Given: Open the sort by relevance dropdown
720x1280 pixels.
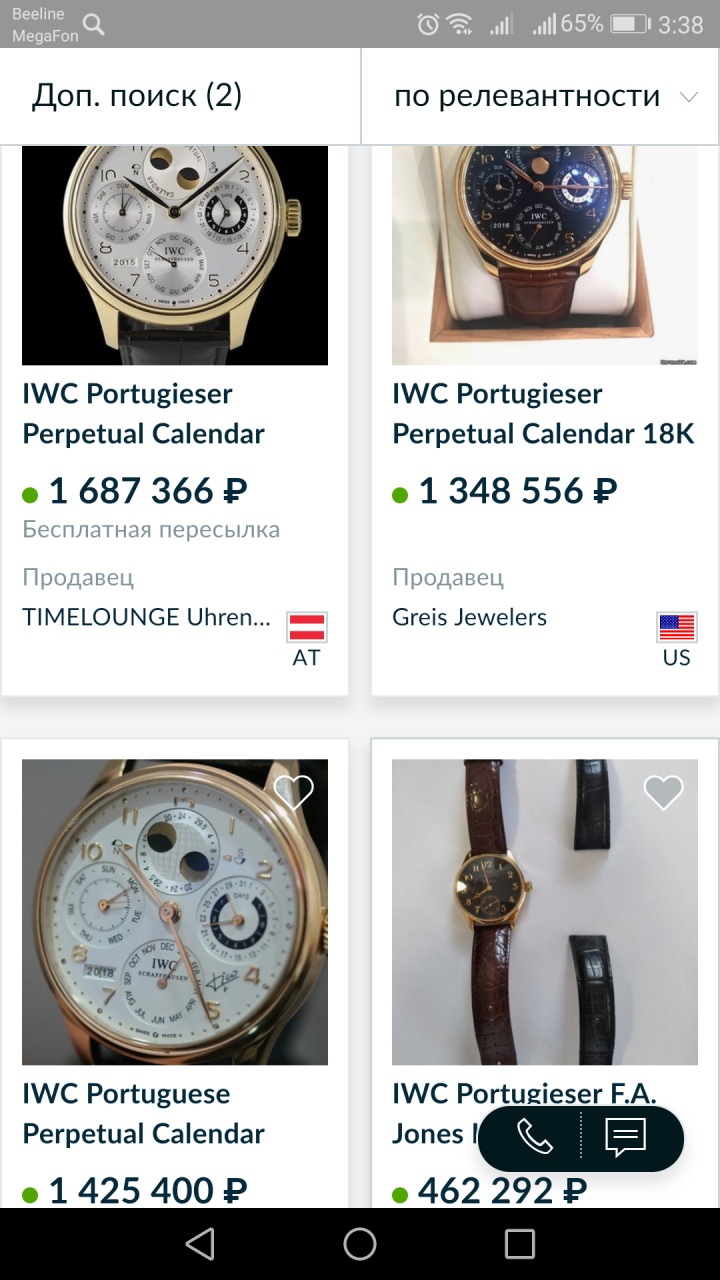Looking at the screenshot, I should [x=527, y=96].
